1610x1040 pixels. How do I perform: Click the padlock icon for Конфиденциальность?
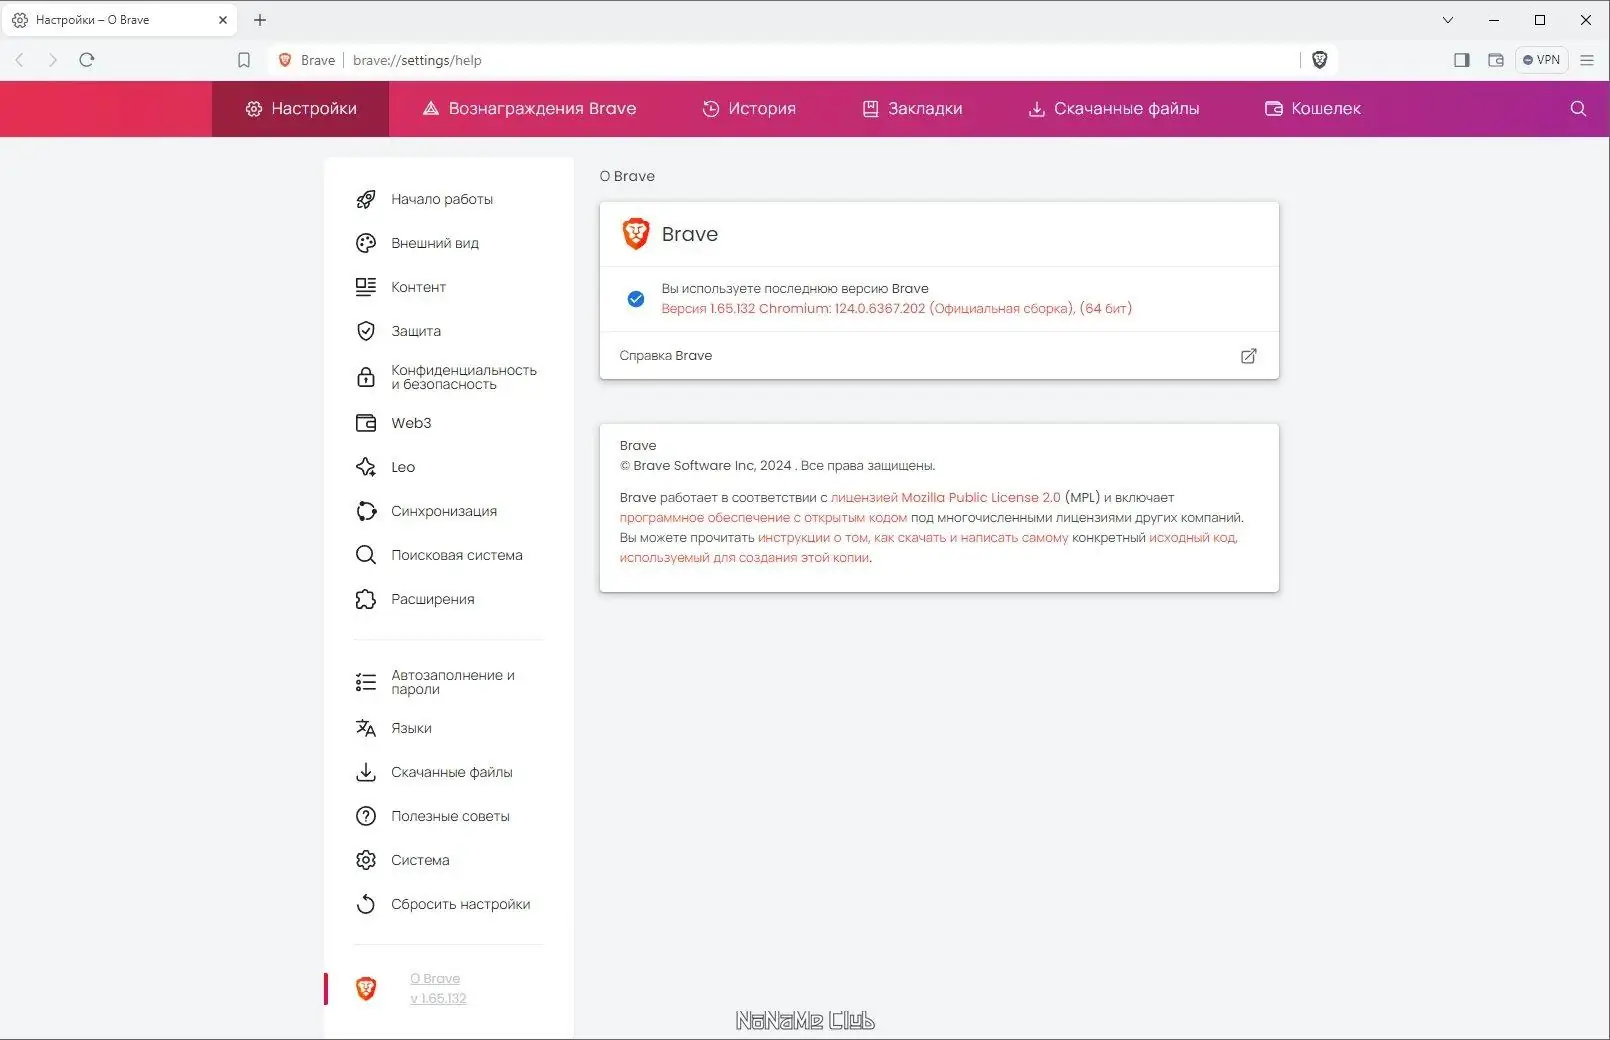point(366,377)
